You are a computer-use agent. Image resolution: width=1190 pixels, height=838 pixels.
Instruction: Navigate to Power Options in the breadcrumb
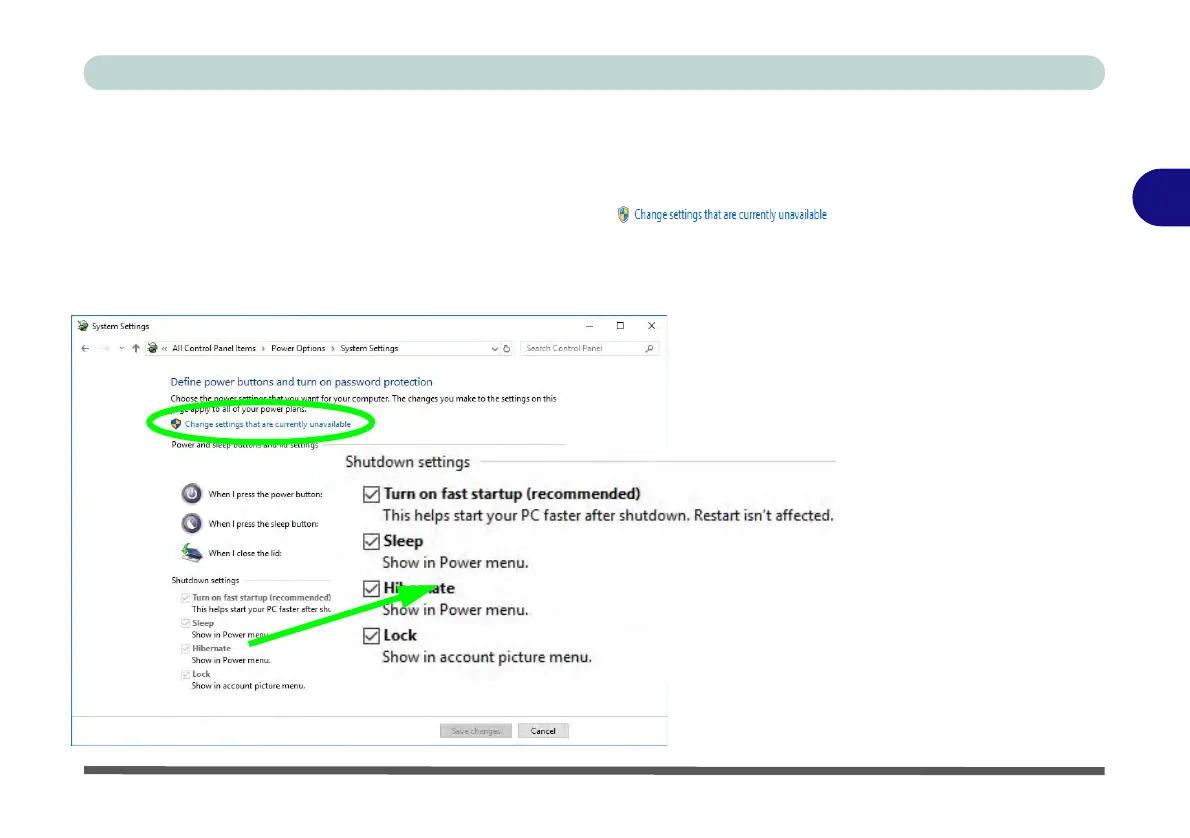(x=298, y=349)
